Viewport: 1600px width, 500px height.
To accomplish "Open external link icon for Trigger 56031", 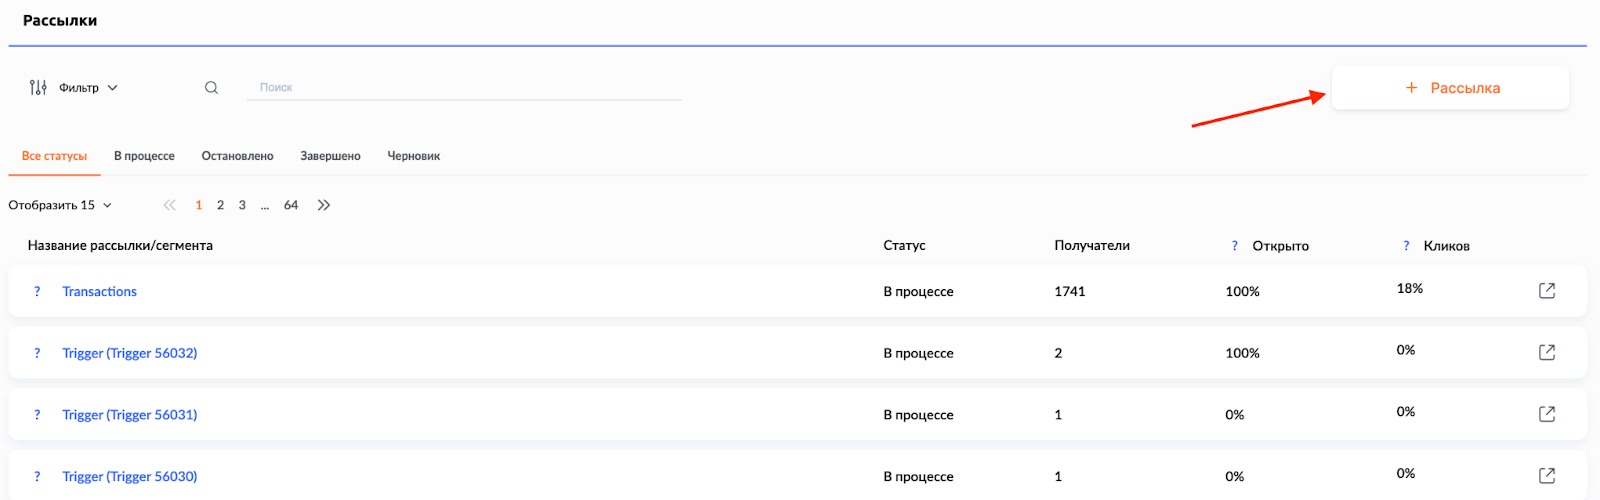I will pyautogui.click(x=1547, y=414).
